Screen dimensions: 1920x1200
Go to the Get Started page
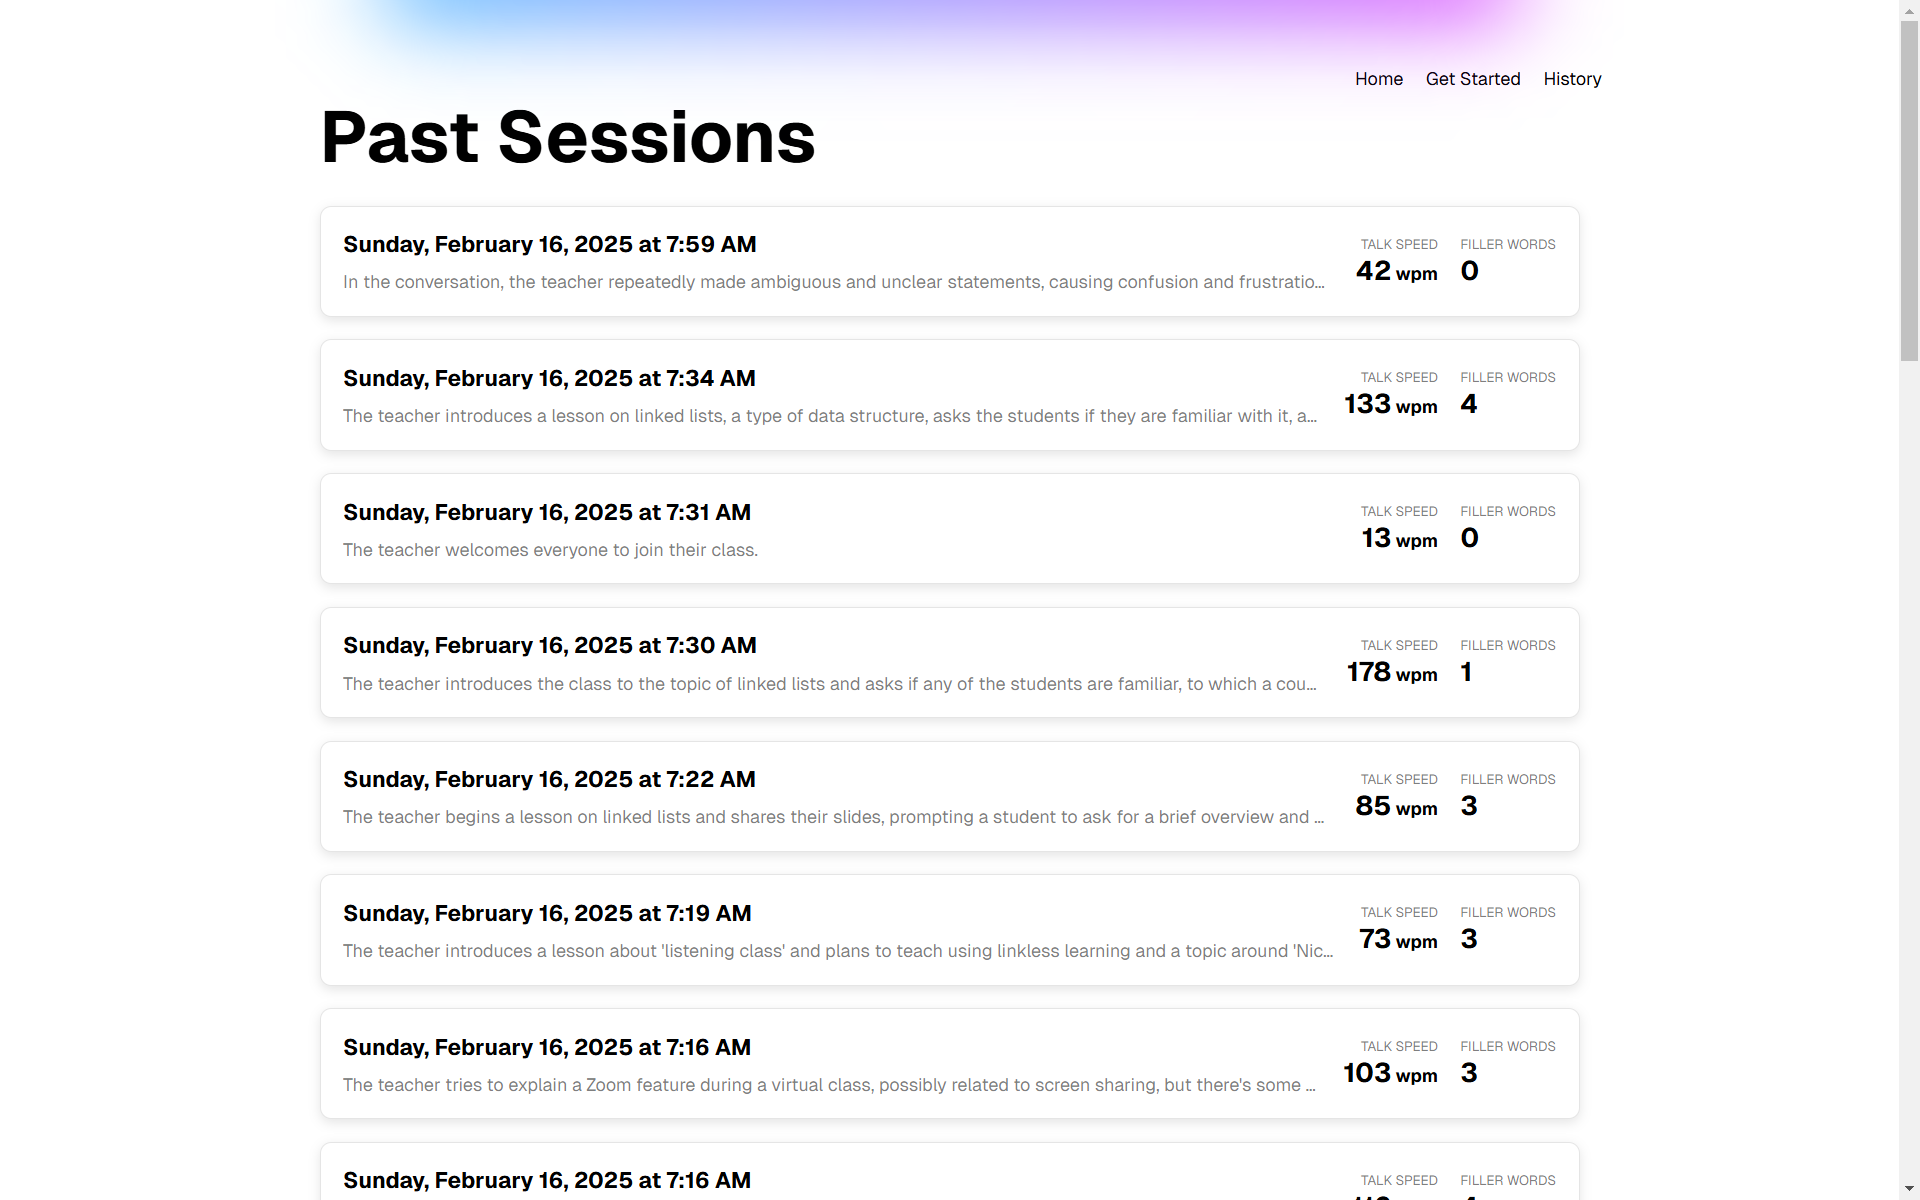1472,79
